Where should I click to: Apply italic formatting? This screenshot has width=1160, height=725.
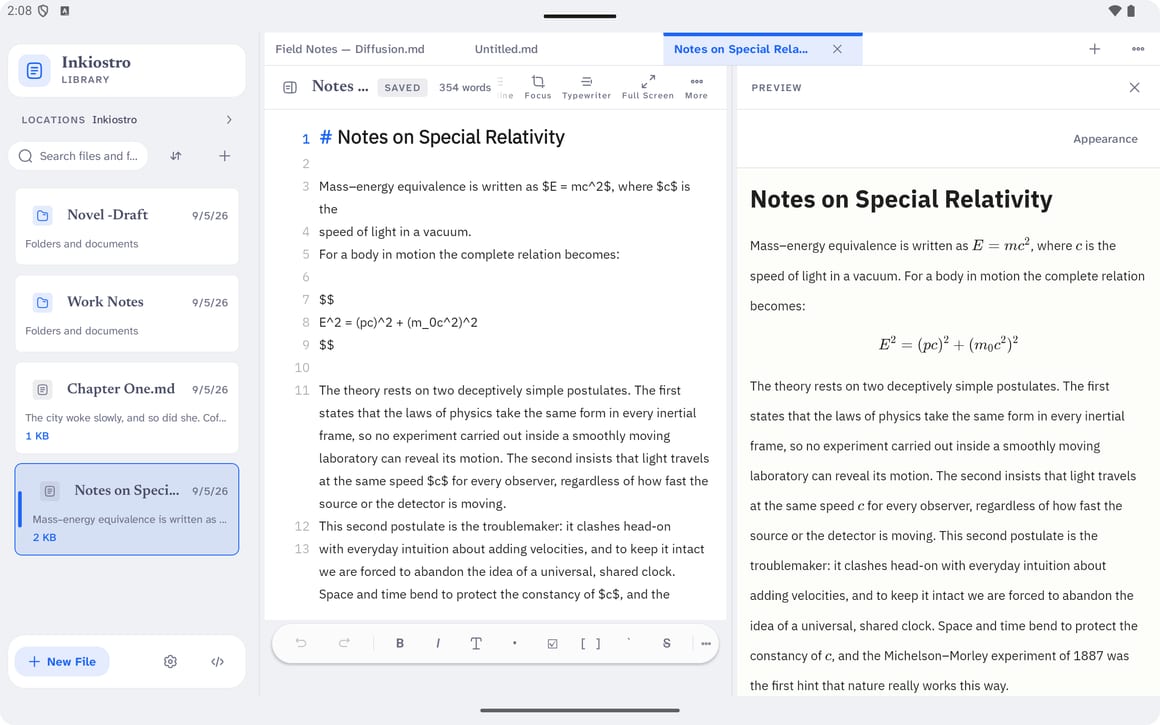point(438,643)
